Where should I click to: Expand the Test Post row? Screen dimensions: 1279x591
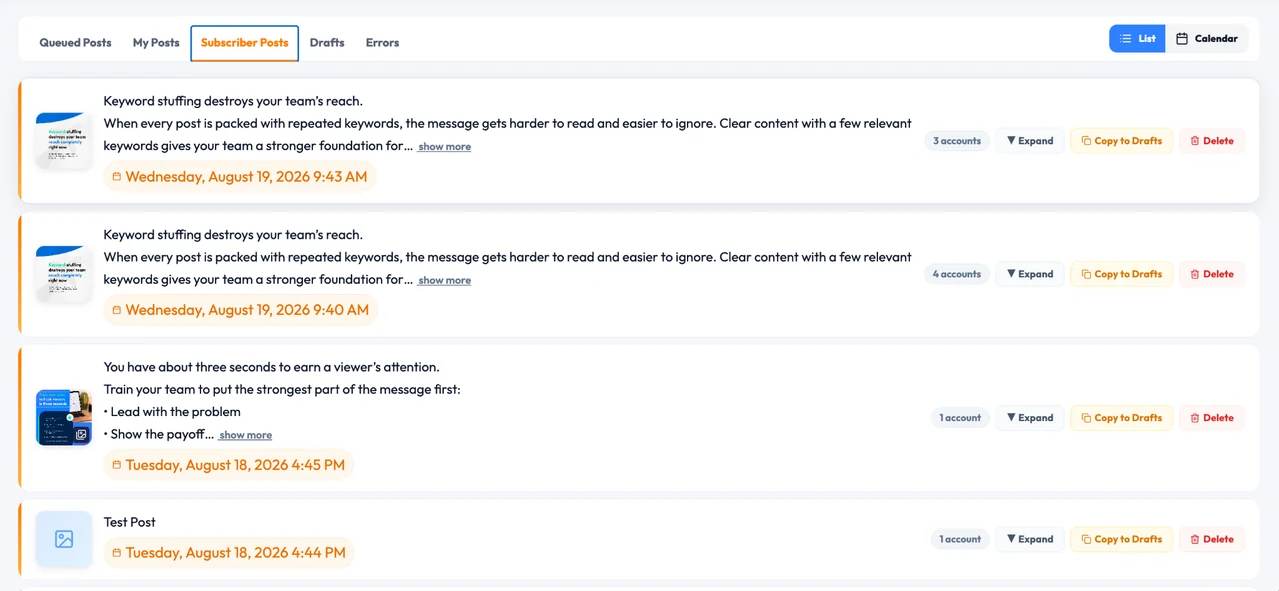1029,539
